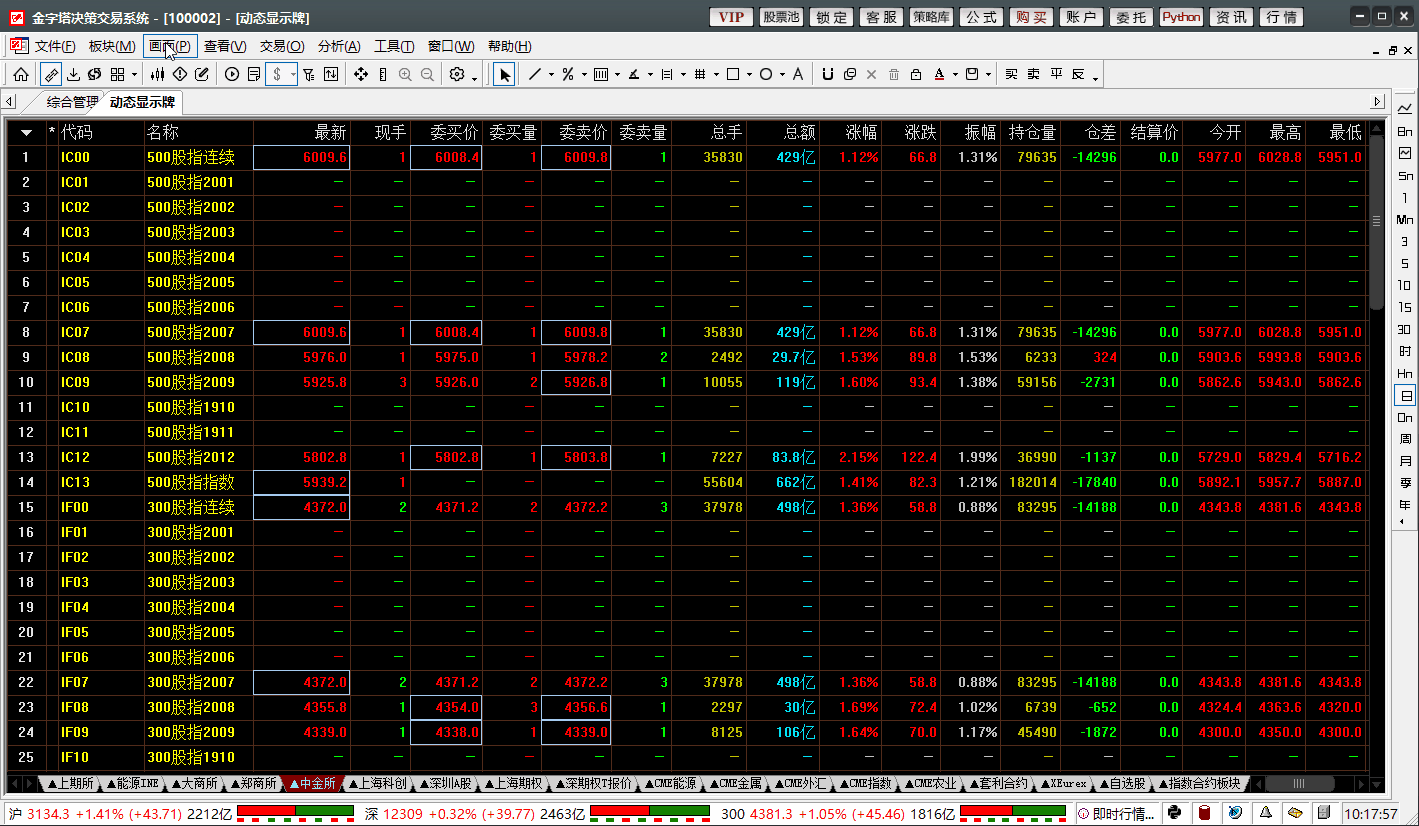Click the candlestick chart icon
Viewport: 1419px width, 826px height.
click(157, 74)
